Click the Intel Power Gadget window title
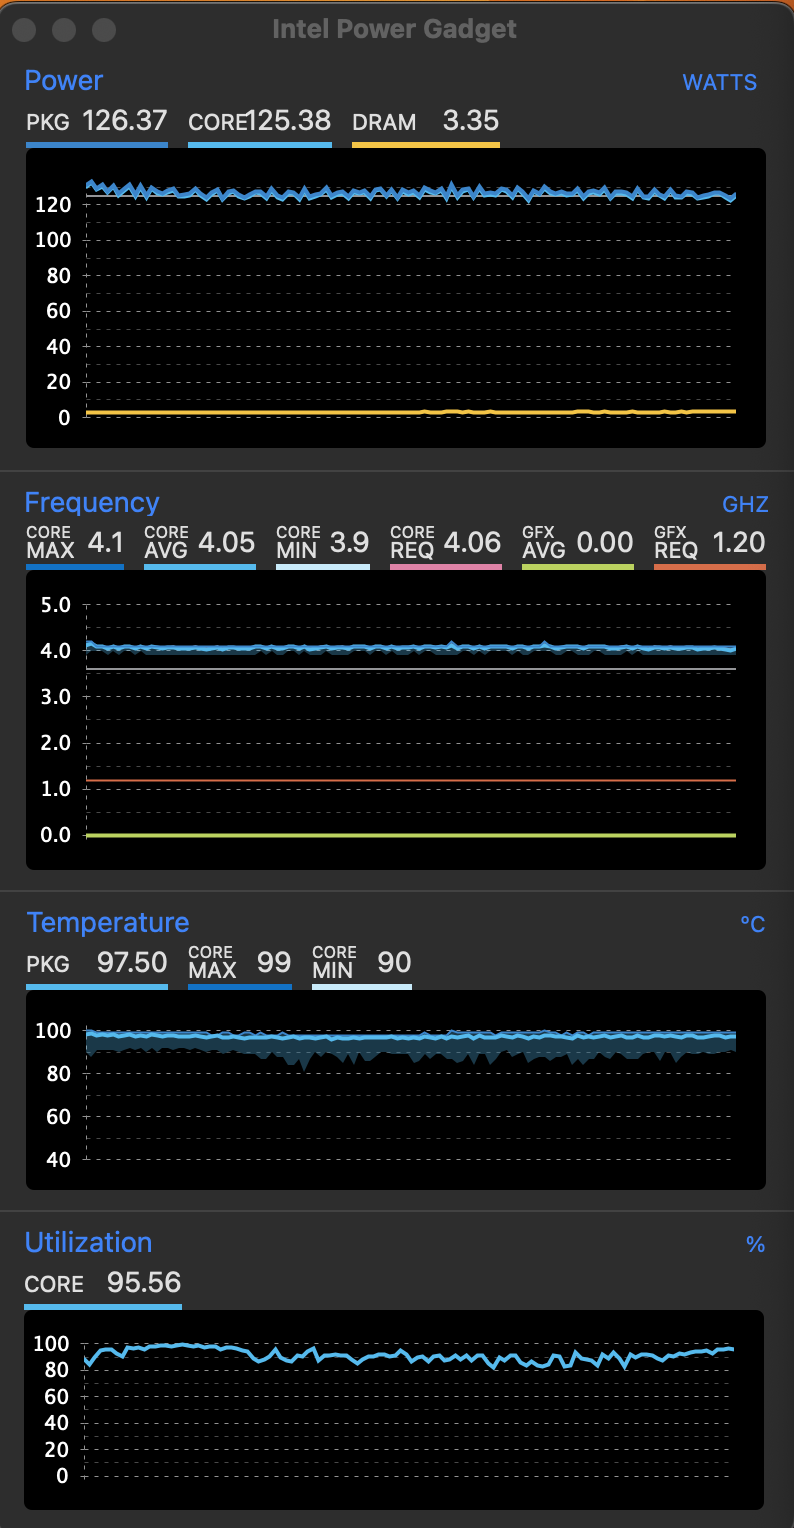794x1528 pixels. coord(395,29)
